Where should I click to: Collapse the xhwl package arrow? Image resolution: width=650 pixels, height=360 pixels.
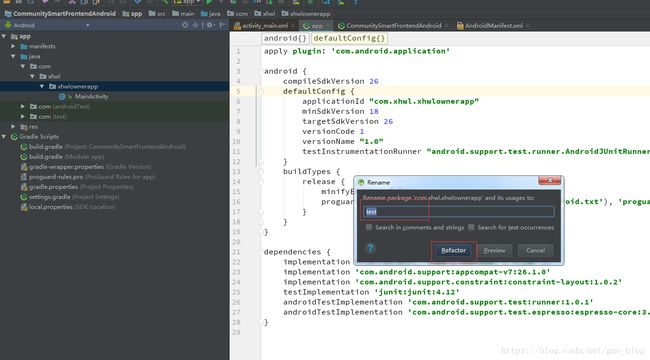(33, 76)
